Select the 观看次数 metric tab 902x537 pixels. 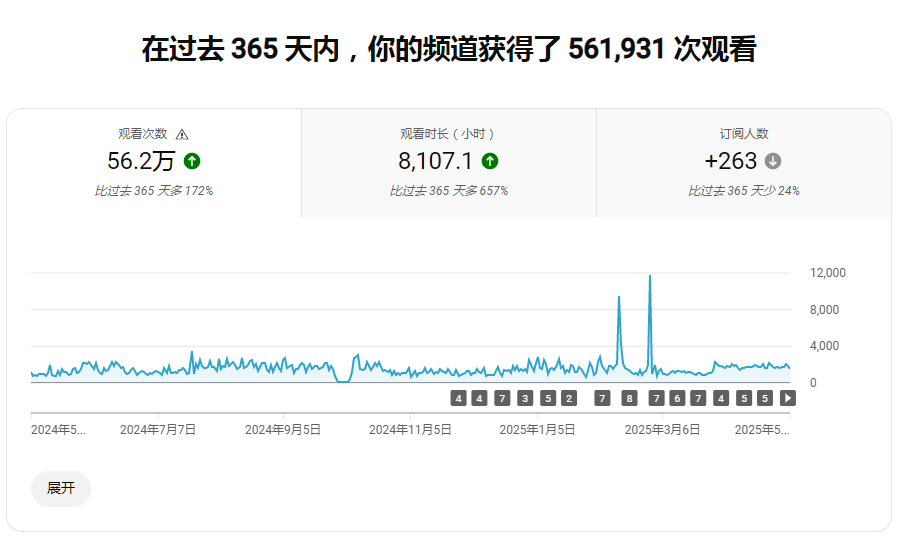(153, 162)
